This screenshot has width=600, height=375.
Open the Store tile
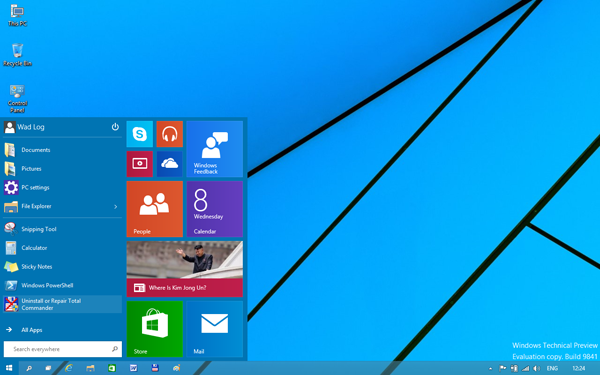(155, 329)
